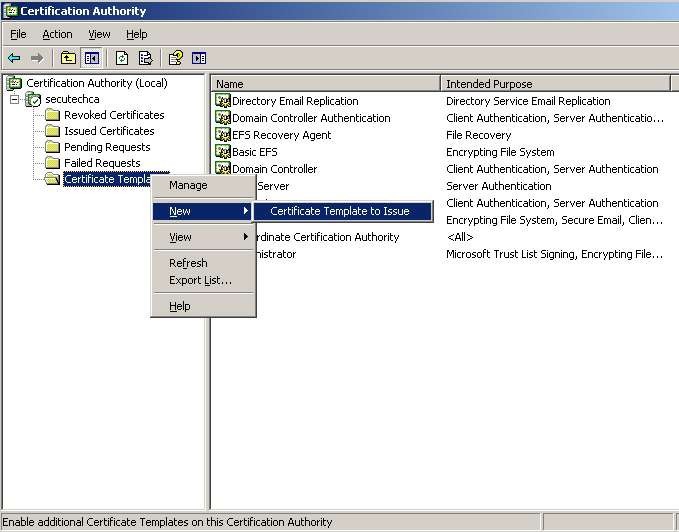The width and height of the screenshot is (679, 532).
Task: Choose Help in the context menu
Action: 203,306
